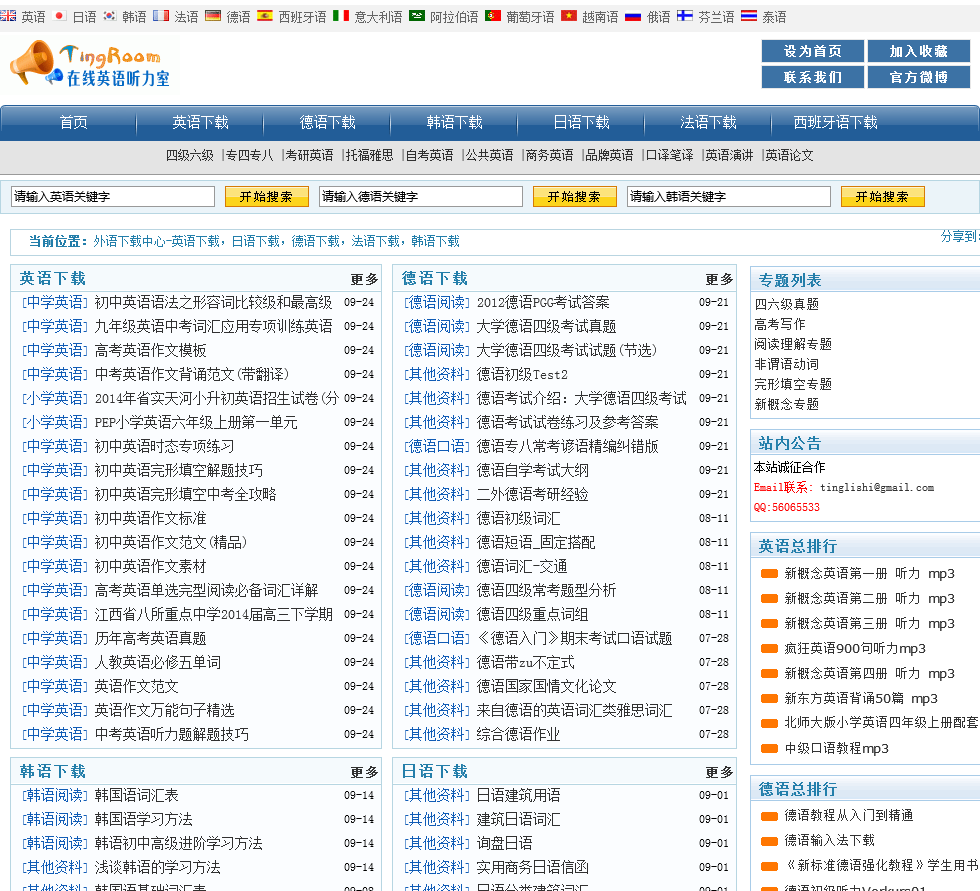This screenshot has height=891, width=980.
Task: Open 新概念英语第一册 听力 mp3 ranking link
Action: click(869, 574)
